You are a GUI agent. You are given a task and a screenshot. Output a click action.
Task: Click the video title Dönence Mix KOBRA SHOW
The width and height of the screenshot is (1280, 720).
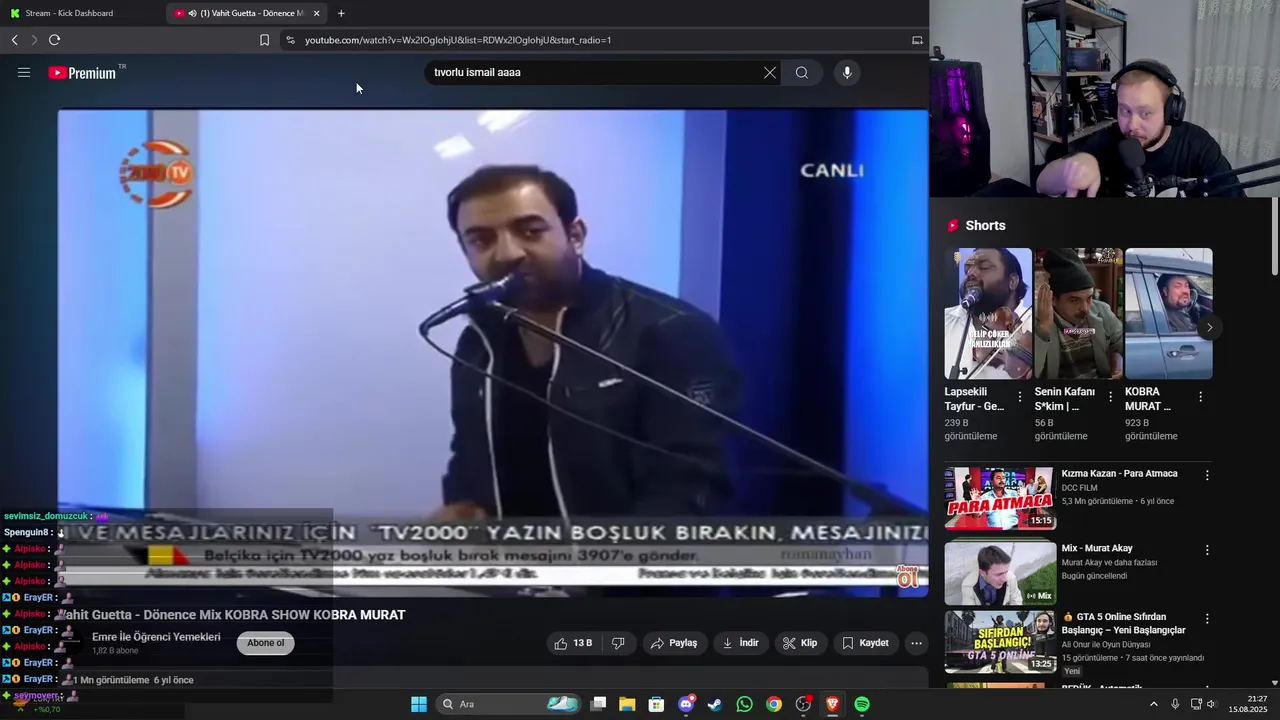coord(232,615)
